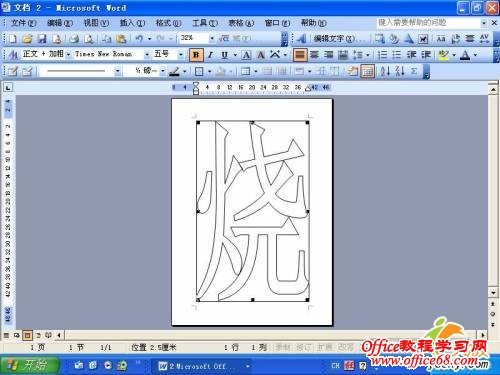Toggle right alignment button

click(x=329, y=55)
